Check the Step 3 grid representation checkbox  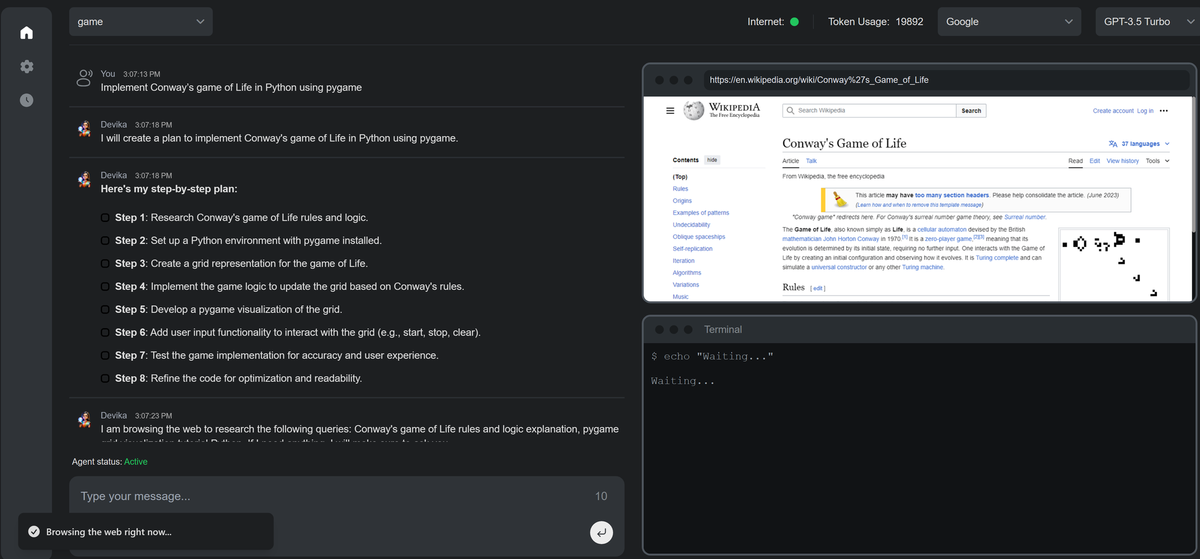point(105,264)
